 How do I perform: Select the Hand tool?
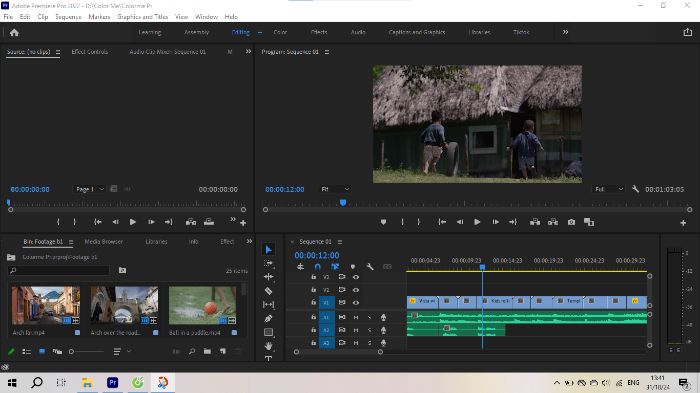(x=268, y=346)
